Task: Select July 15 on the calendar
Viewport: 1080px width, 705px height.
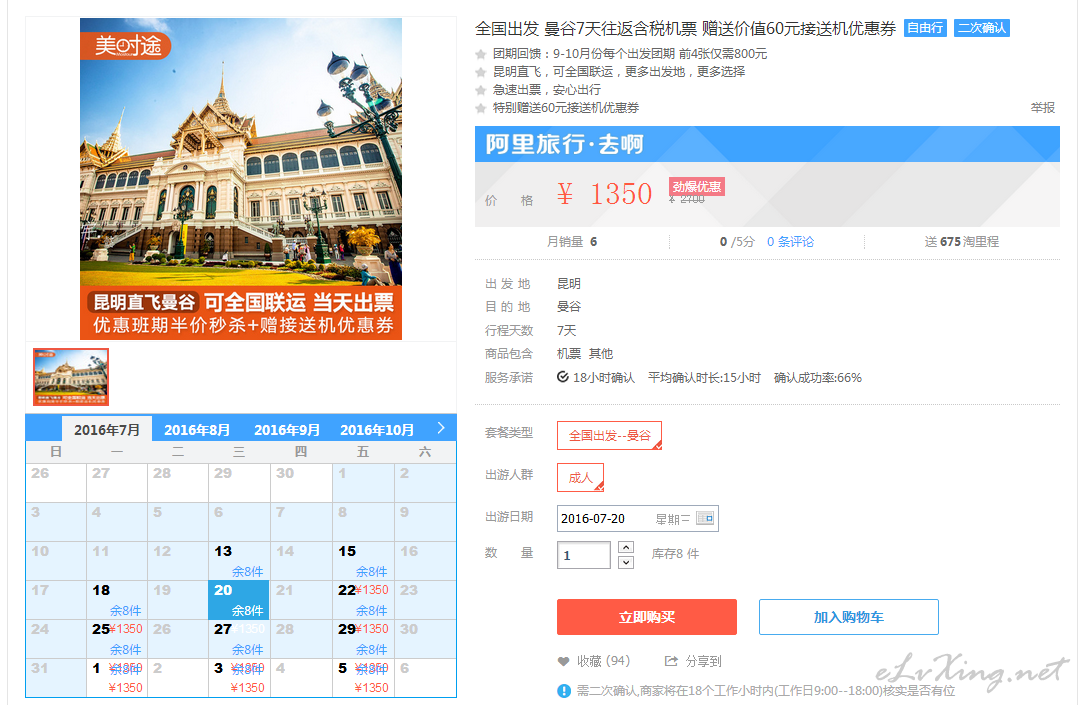Action: click(x=363, y=560)
